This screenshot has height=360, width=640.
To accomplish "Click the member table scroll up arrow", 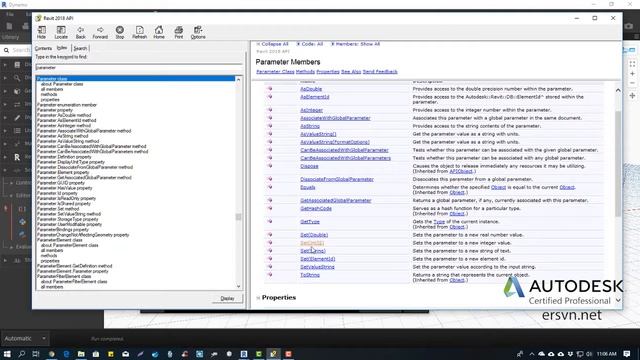I will tap(618, 90).
